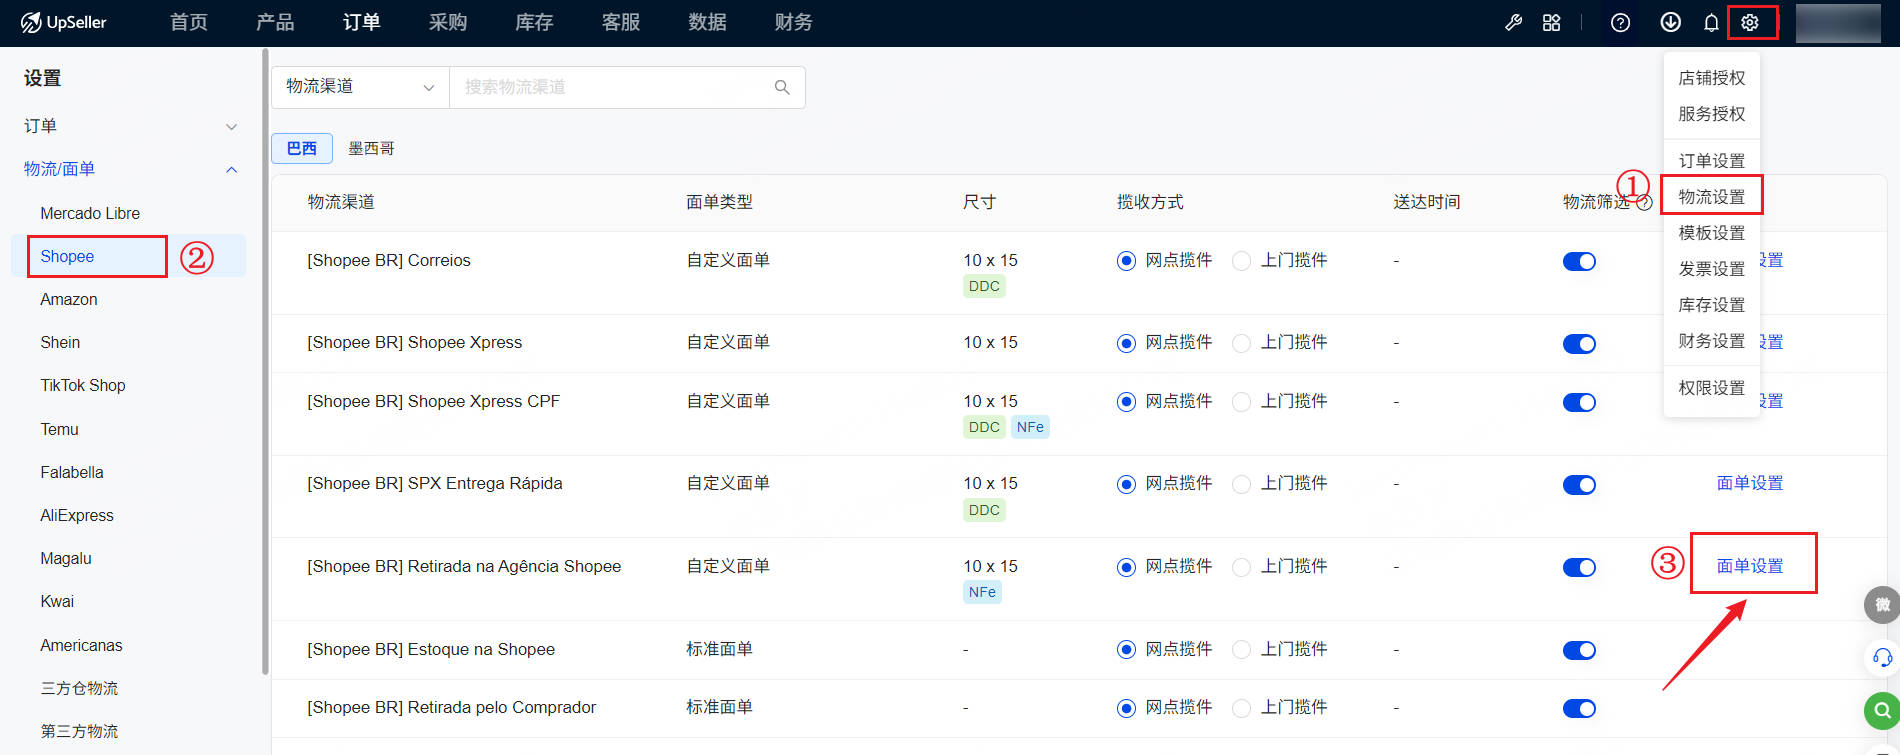The image size is (1900, 755).
Task: Select 服务授权 in settings menu
Action: pos(1712,113)
